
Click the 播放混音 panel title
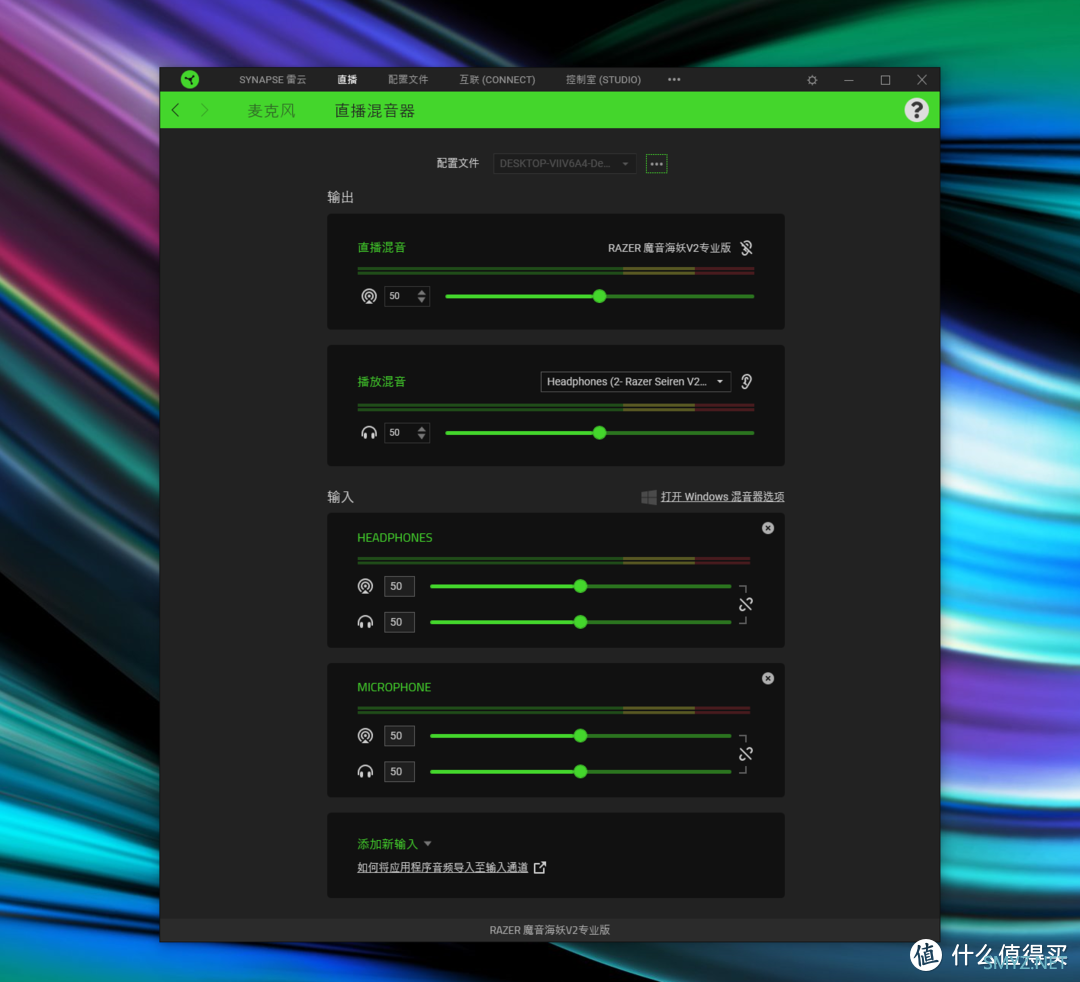tap(382, 382)
